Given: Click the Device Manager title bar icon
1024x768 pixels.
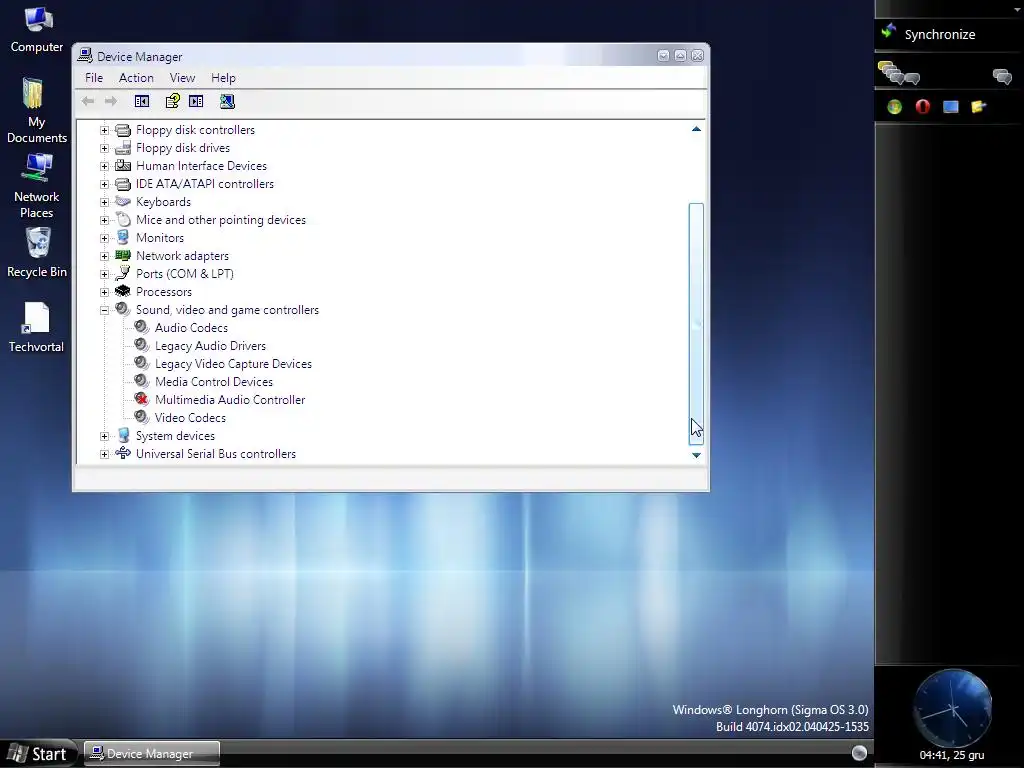Looking at the screenshot, I should (x=85, y=56).
